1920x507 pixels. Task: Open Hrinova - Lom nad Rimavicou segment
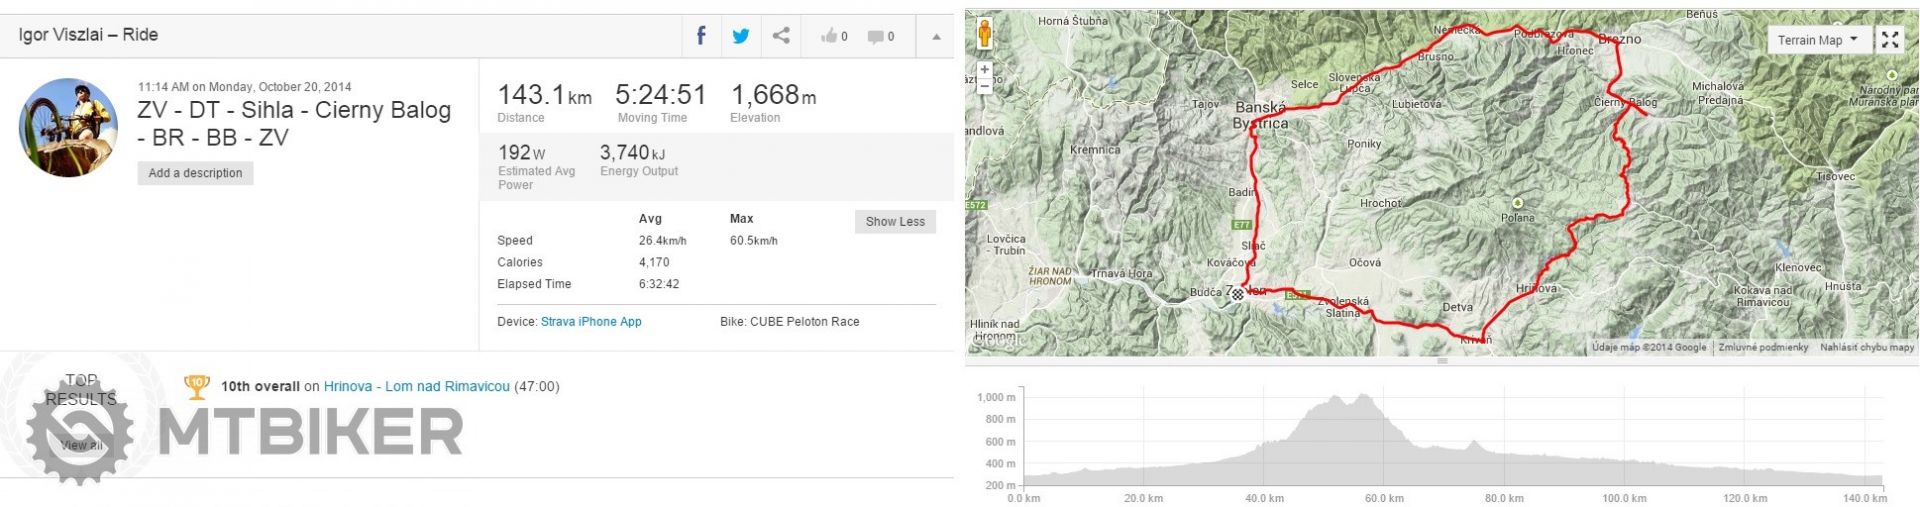tap(416, 386)
